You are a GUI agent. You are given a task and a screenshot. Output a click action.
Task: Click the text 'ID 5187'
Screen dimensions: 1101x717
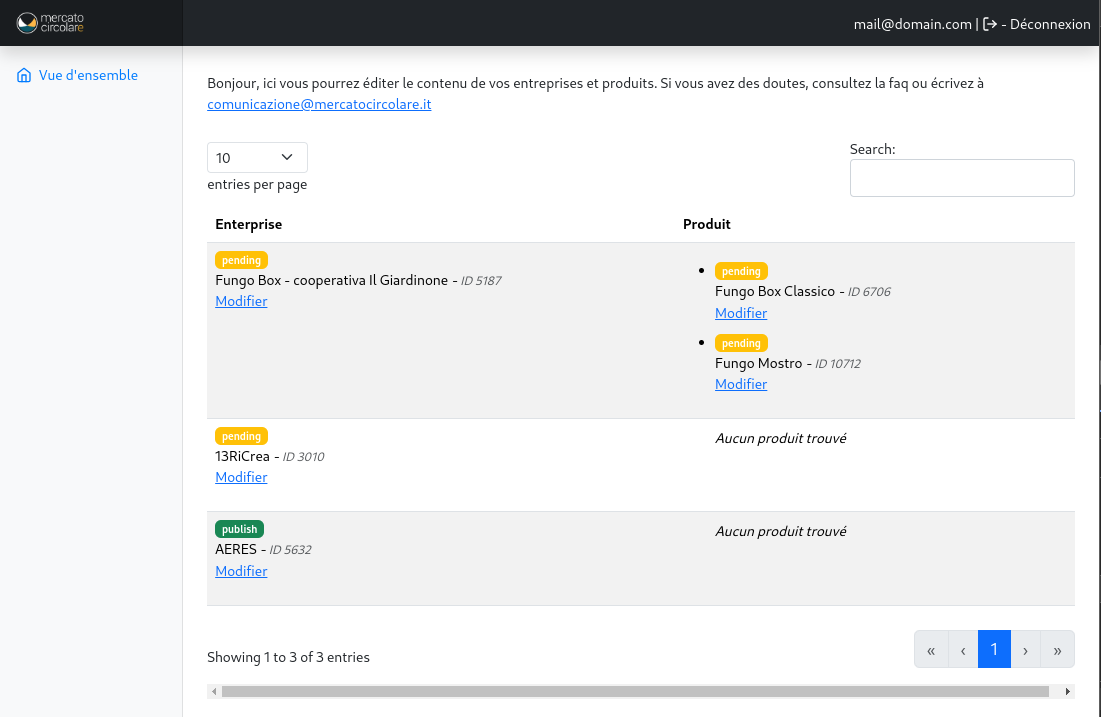pos(481,281)
